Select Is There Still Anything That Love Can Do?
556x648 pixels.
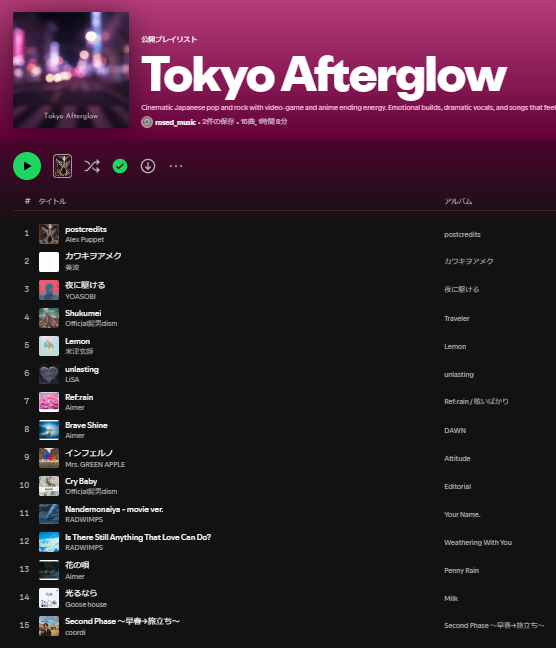coord(138,537)
